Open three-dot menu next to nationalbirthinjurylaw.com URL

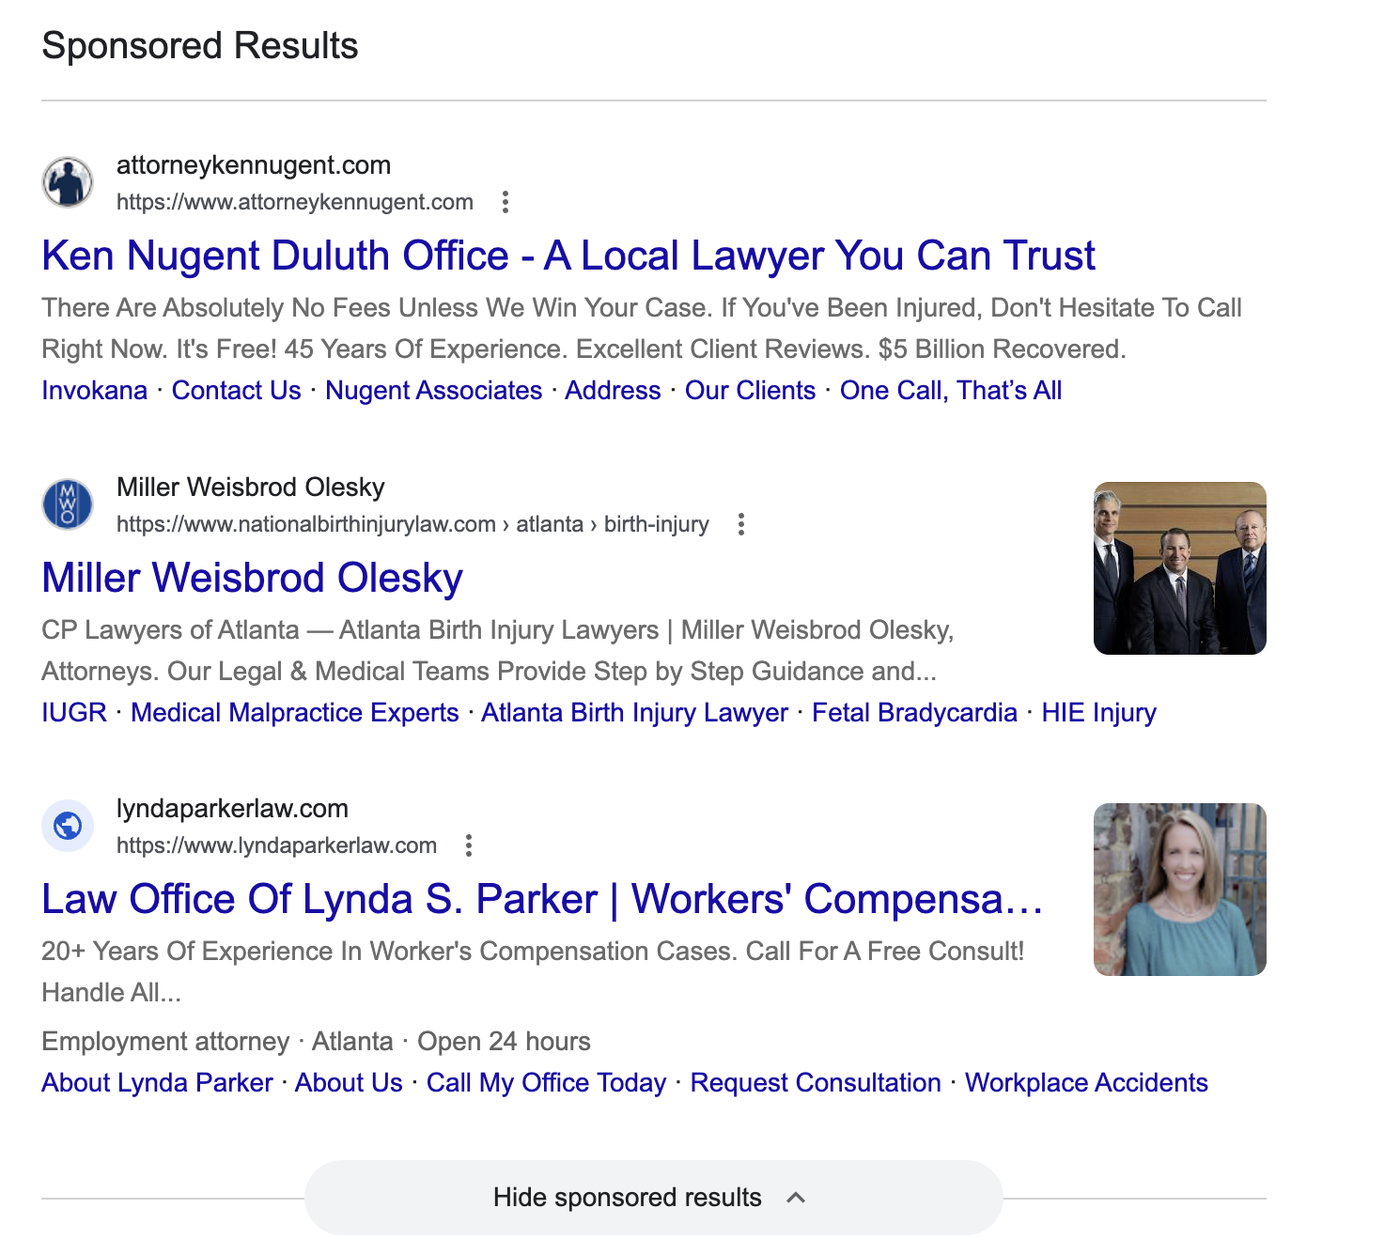[x=741, y=524]
